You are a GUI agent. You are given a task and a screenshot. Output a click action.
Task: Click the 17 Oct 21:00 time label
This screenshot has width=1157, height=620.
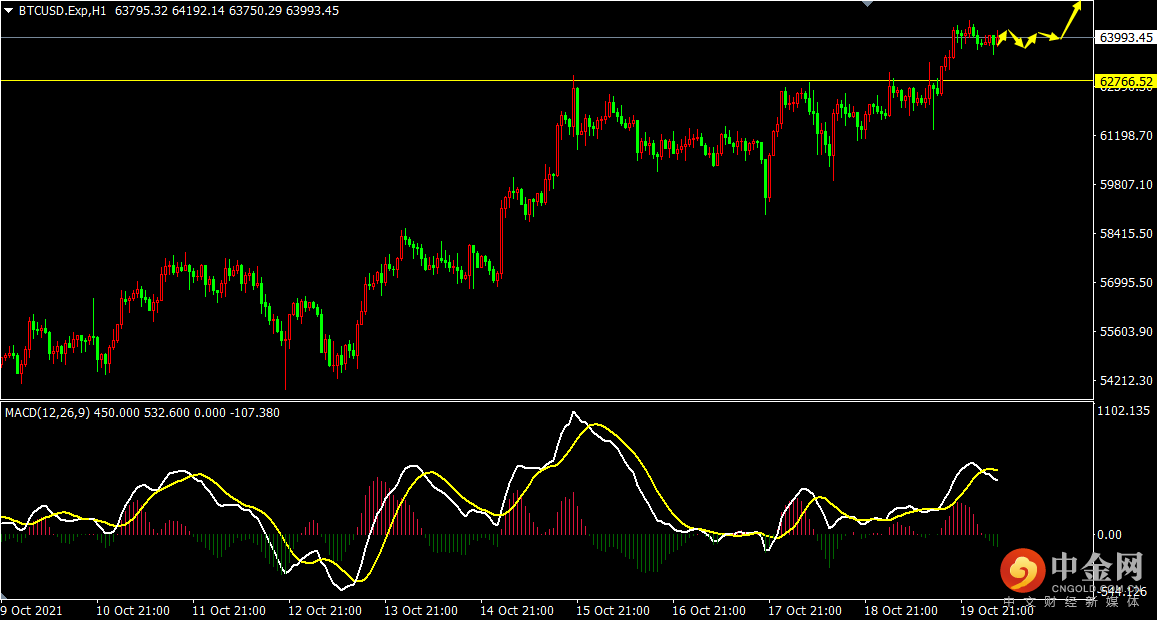pyautogui.click(x=804, y=611)
